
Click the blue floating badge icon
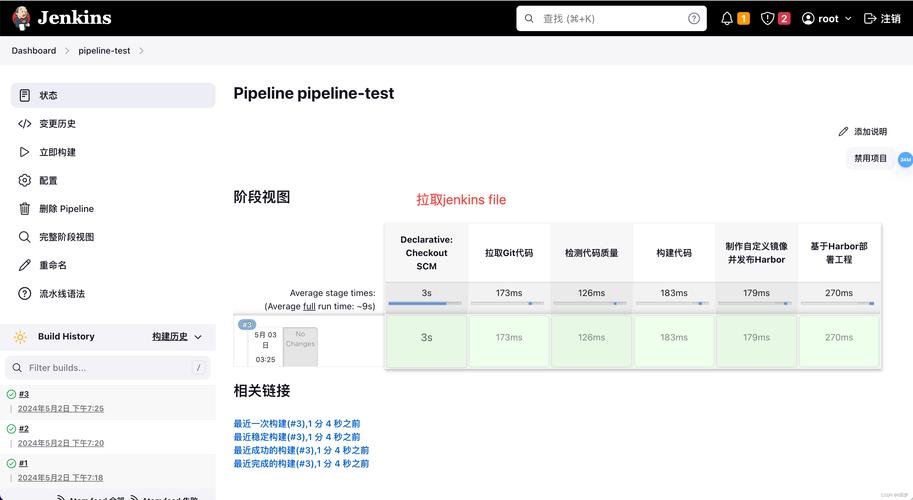(905, 159)
